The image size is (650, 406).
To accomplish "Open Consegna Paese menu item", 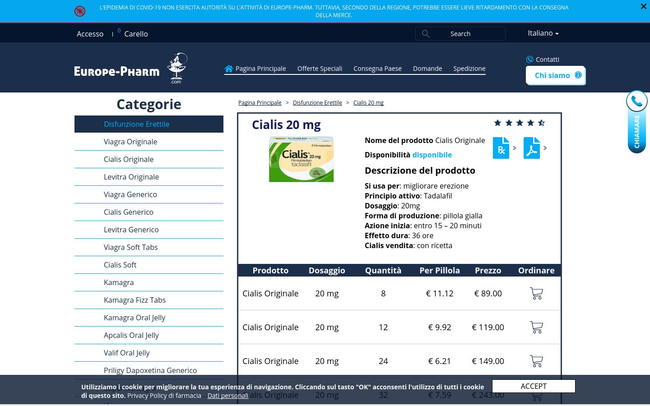I will coord(377,69).
